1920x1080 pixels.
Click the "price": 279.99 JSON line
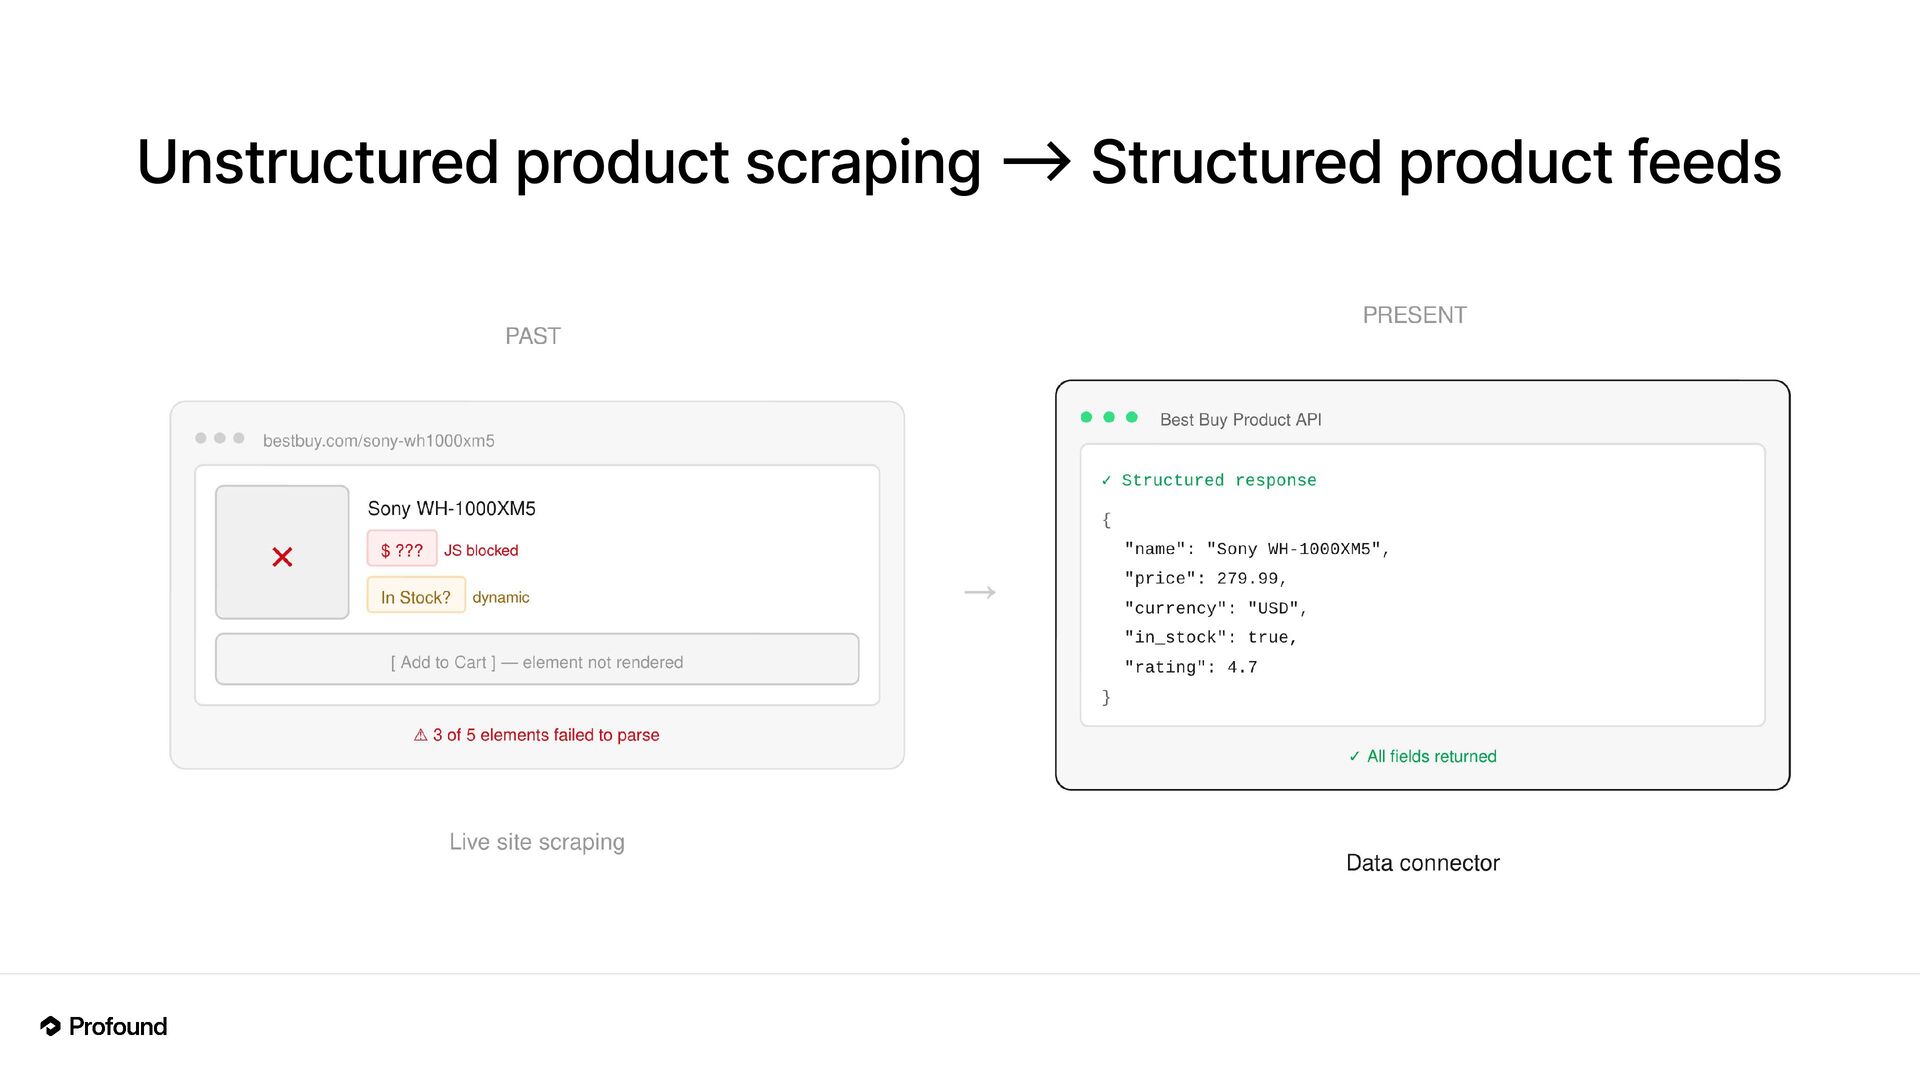[x=1205, y=579]
